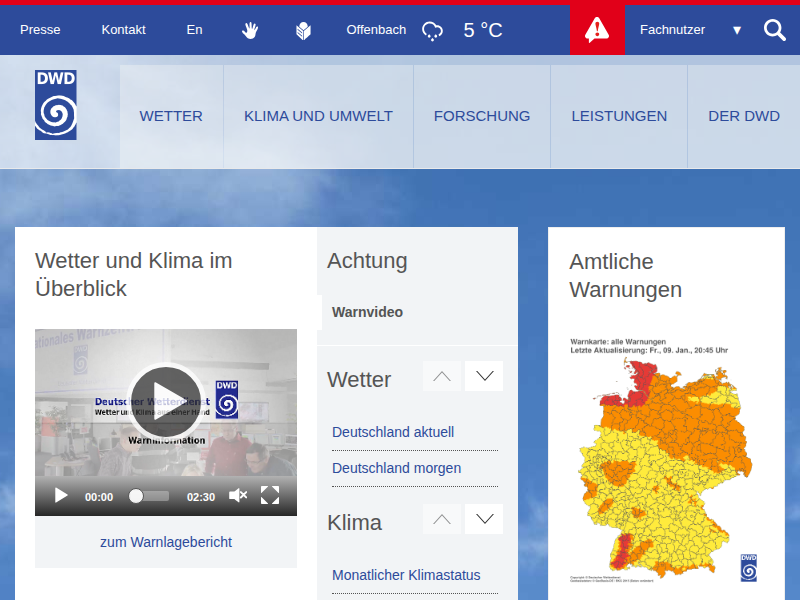This screenshot has height=600, width=800.
Task: Click the rain cloud weather icon
Action: [x=433, y=31]
